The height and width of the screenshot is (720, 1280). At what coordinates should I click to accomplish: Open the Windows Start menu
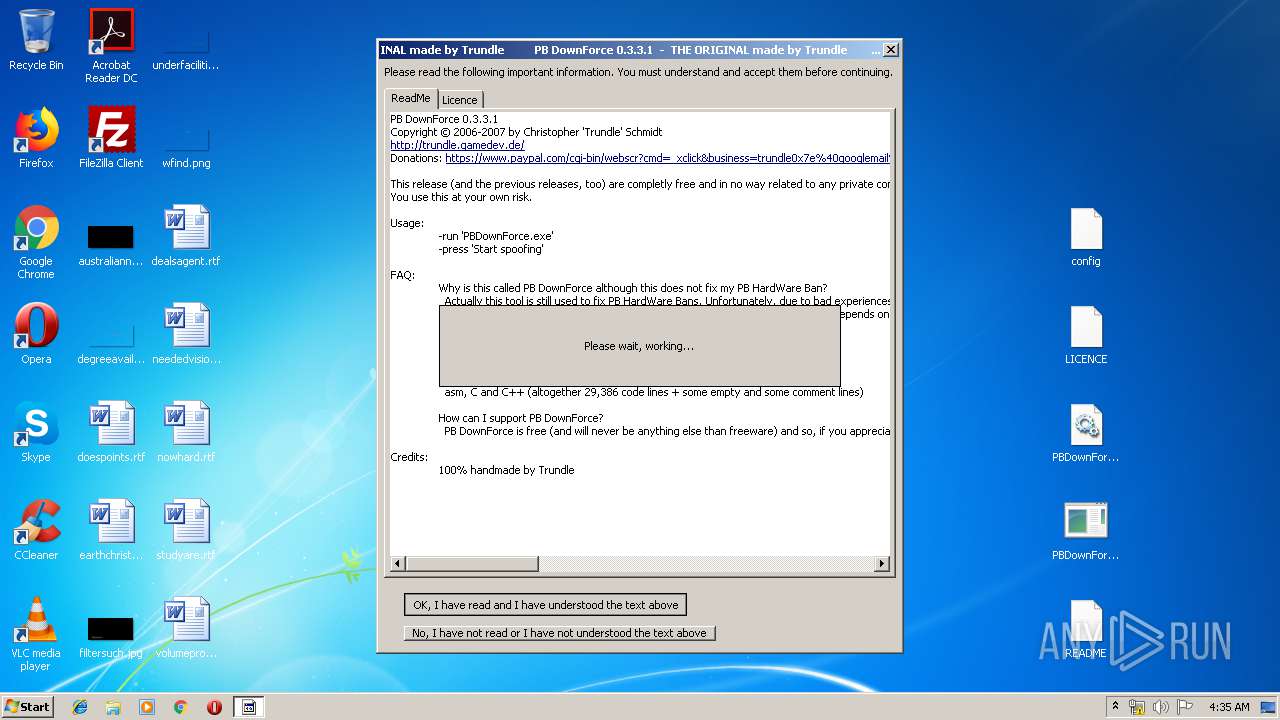[28, 706]
